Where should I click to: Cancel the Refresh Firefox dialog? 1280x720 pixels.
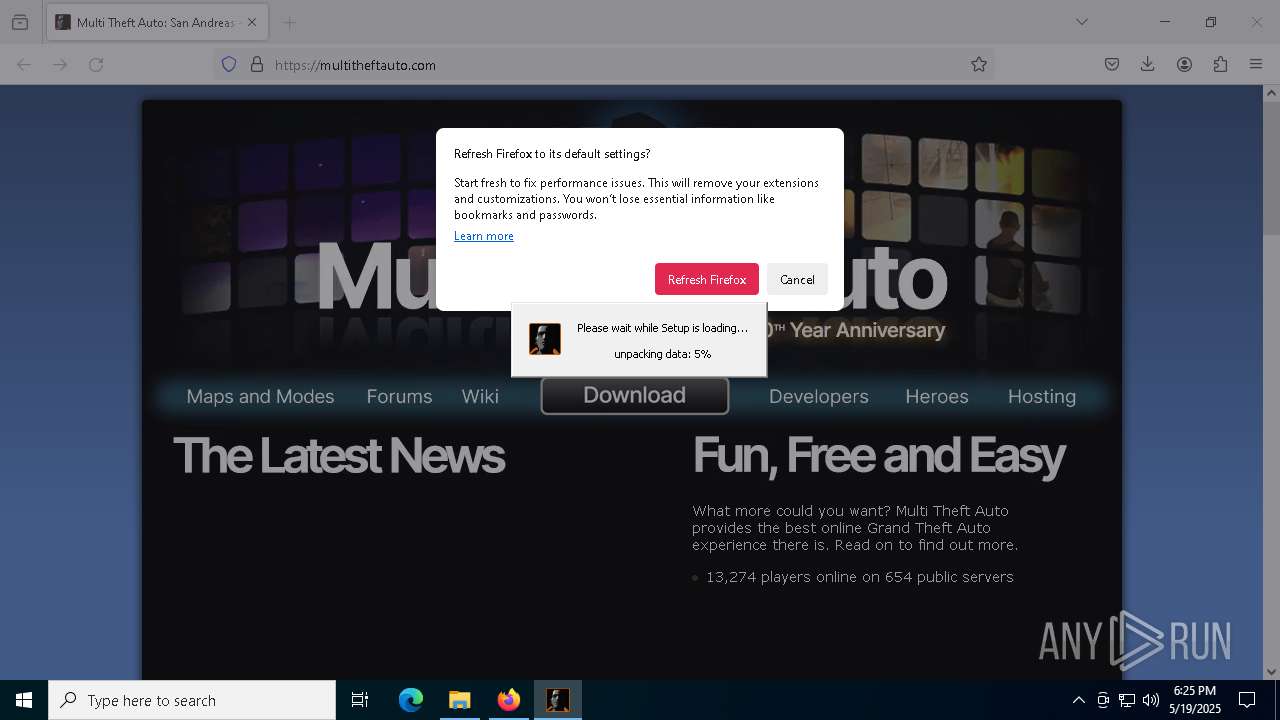[797, 279]
